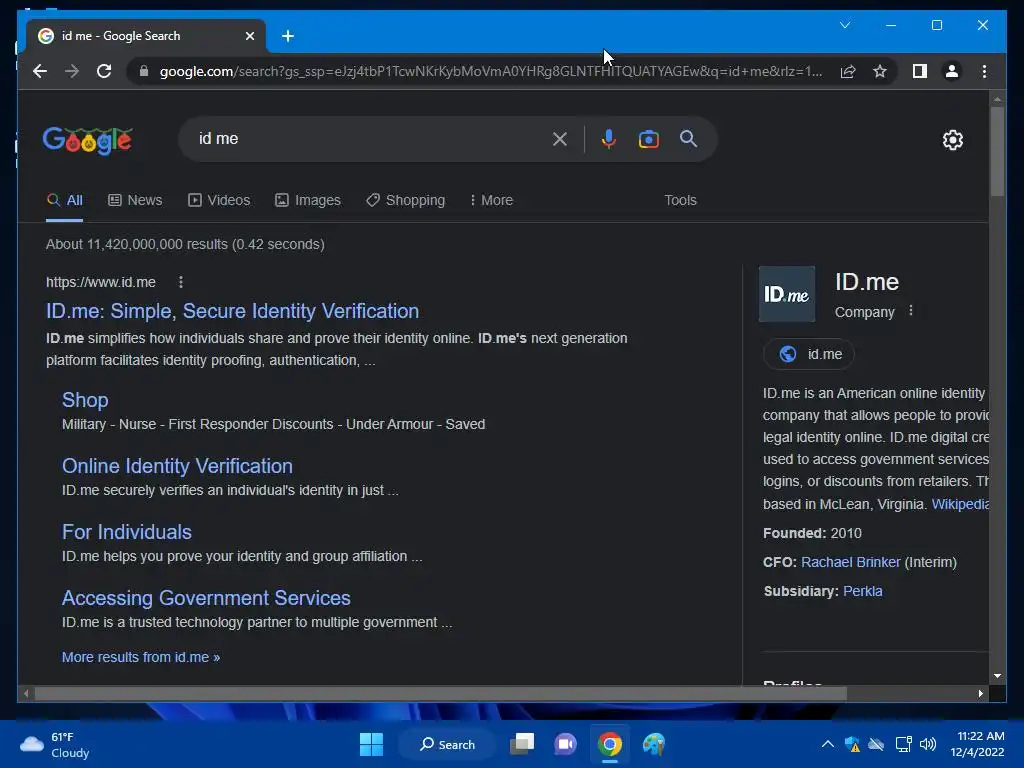Screen dimensions: 1024x768
Task: Open the Wikipedia source link
Action: [x=960, y=504]
